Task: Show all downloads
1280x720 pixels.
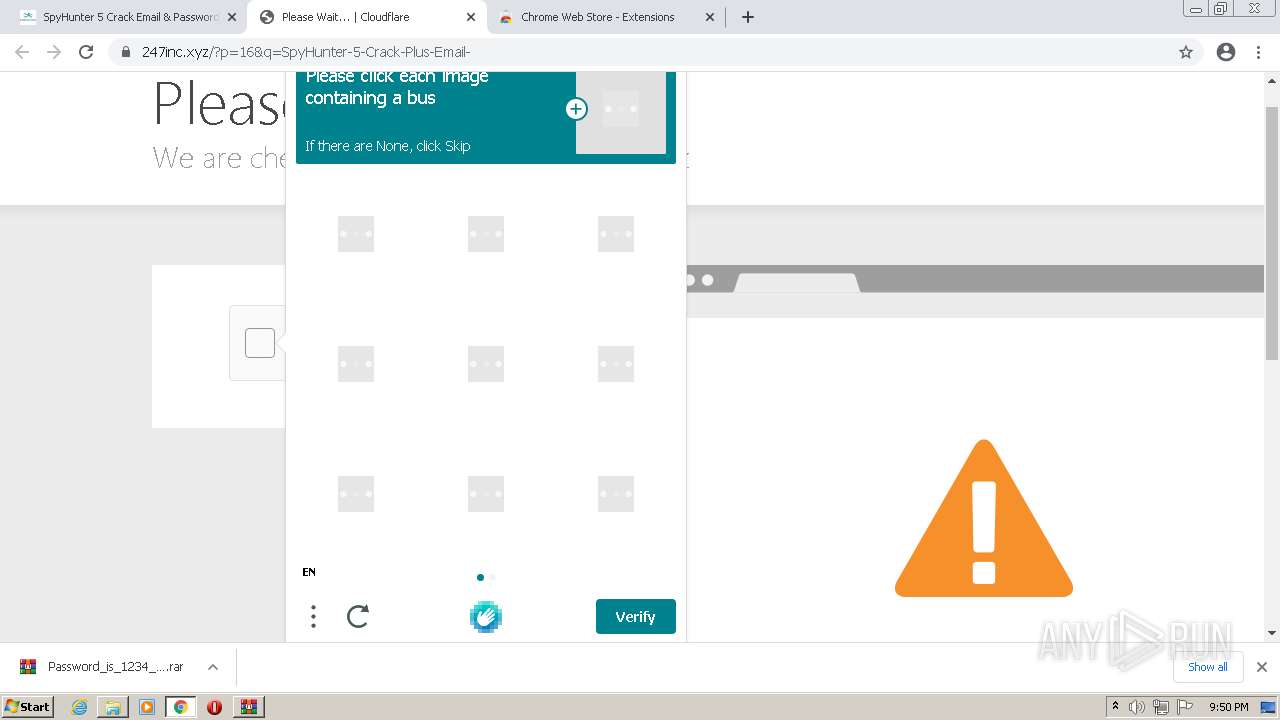Action: (1207, 667)
